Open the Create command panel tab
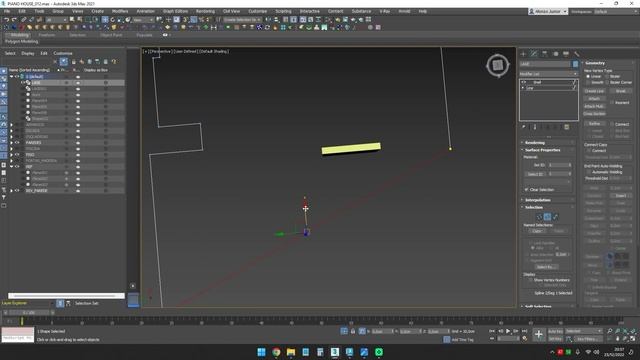The width and height of the screenshot is (640, 360). point(523,54)
